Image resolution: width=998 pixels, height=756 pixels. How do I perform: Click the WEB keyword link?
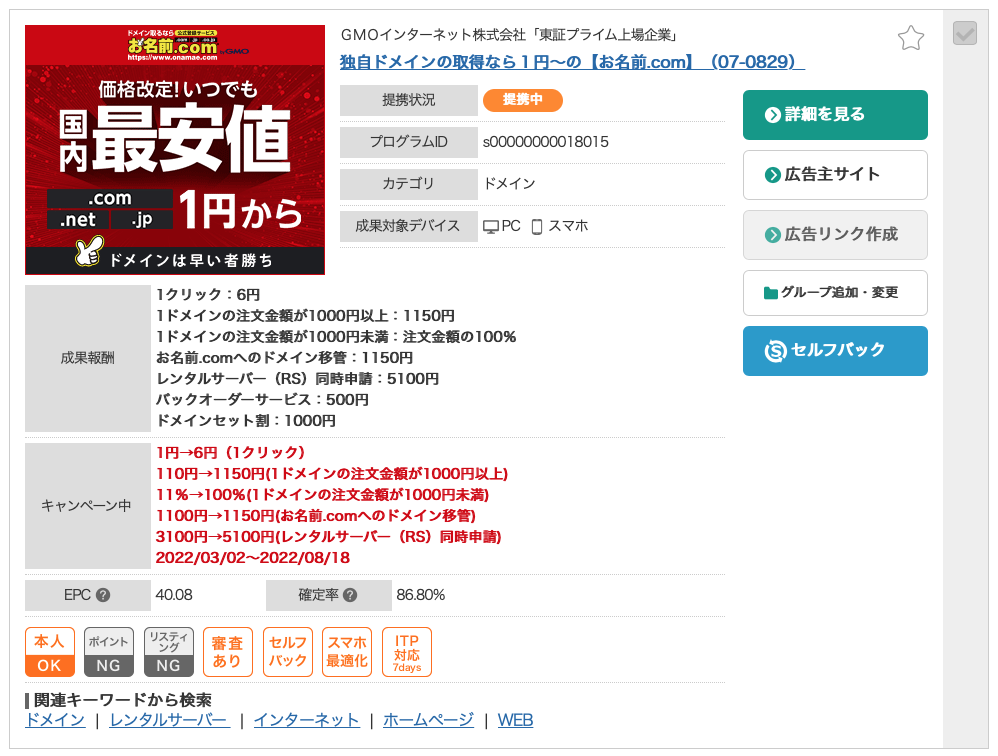pos(516,720)
